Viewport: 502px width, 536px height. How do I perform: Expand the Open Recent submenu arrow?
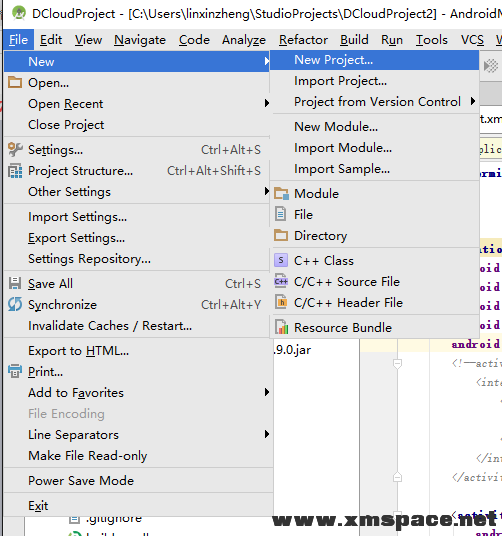(267, 103)
